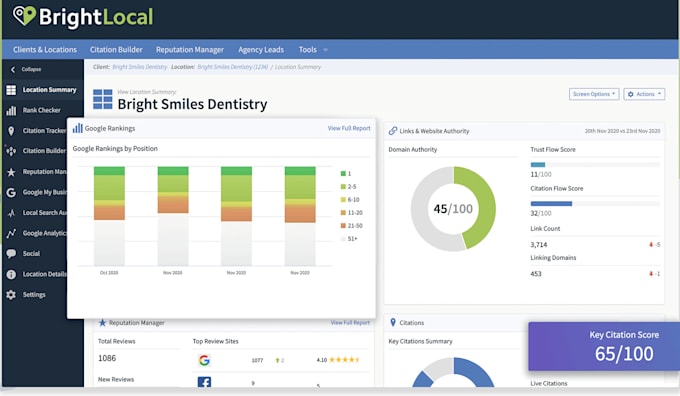Click the Link Count value 3,714

(539, 245)
